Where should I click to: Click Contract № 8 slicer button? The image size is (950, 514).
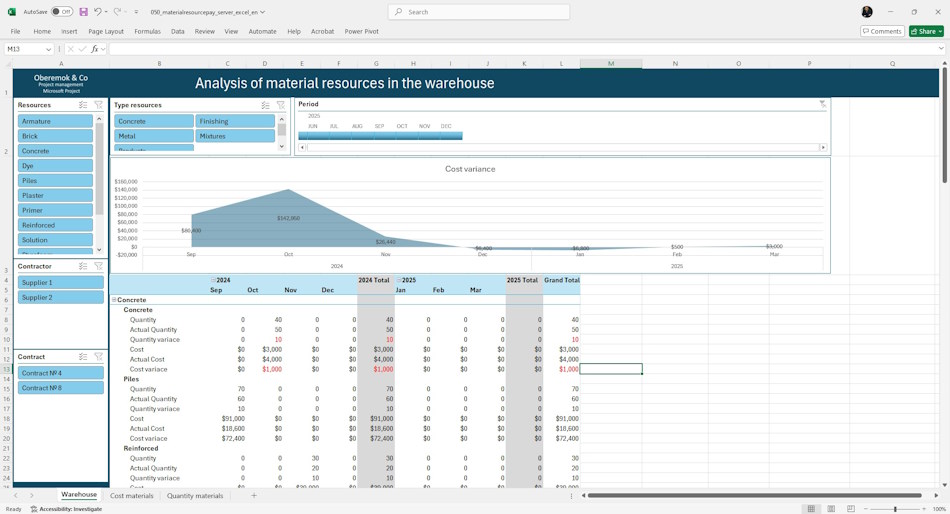point(61,388)
